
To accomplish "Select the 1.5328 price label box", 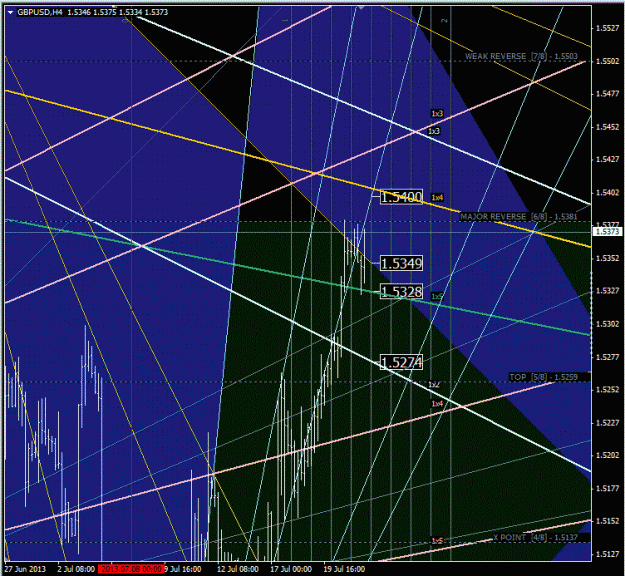I will [401, 292].
